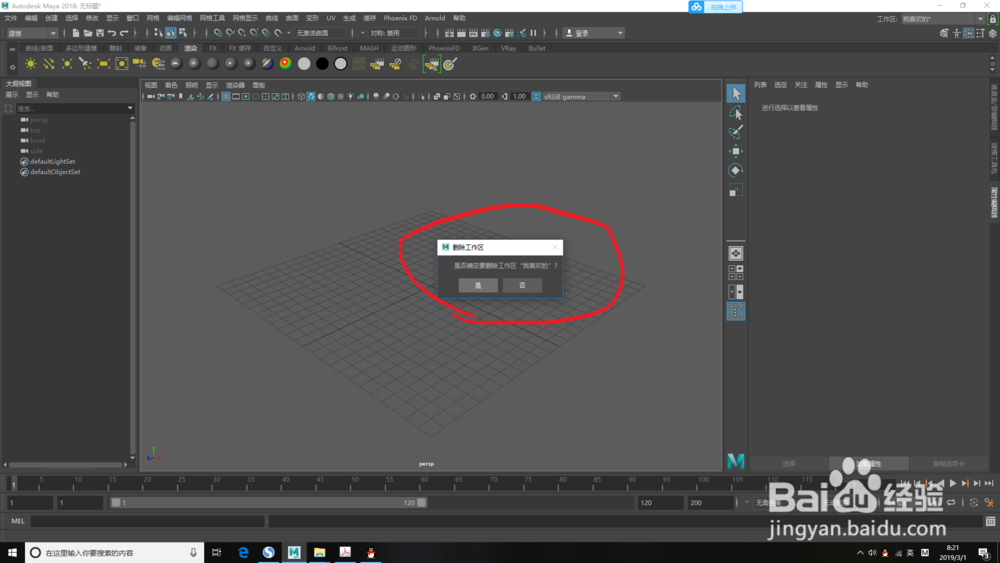
Task: Switch to the four view layout button
Action: click(x=735, y=273)
